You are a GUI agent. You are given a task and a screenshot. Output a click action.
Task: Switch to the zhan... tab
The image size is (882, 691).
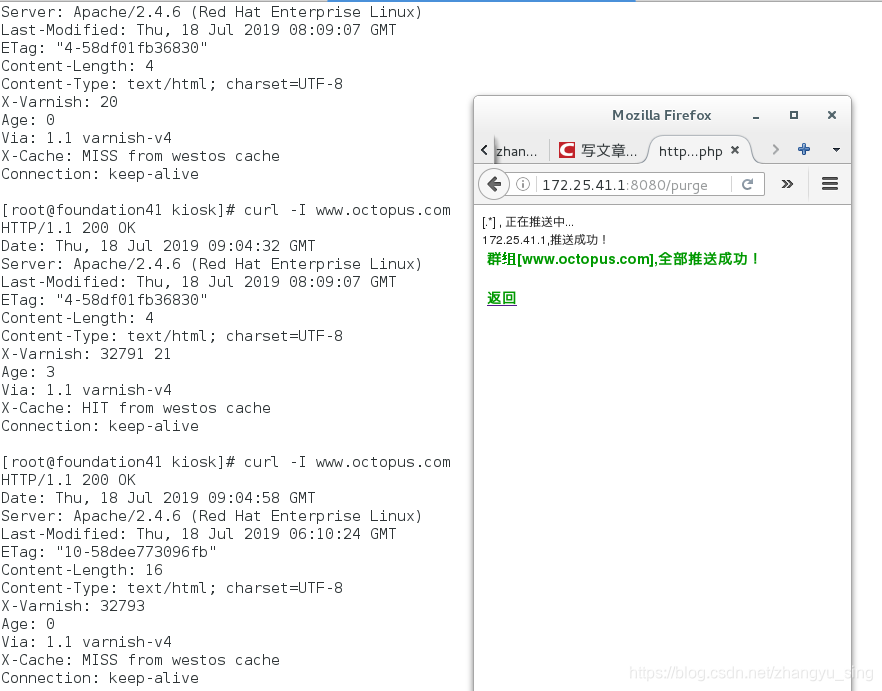tap(516, 151)
